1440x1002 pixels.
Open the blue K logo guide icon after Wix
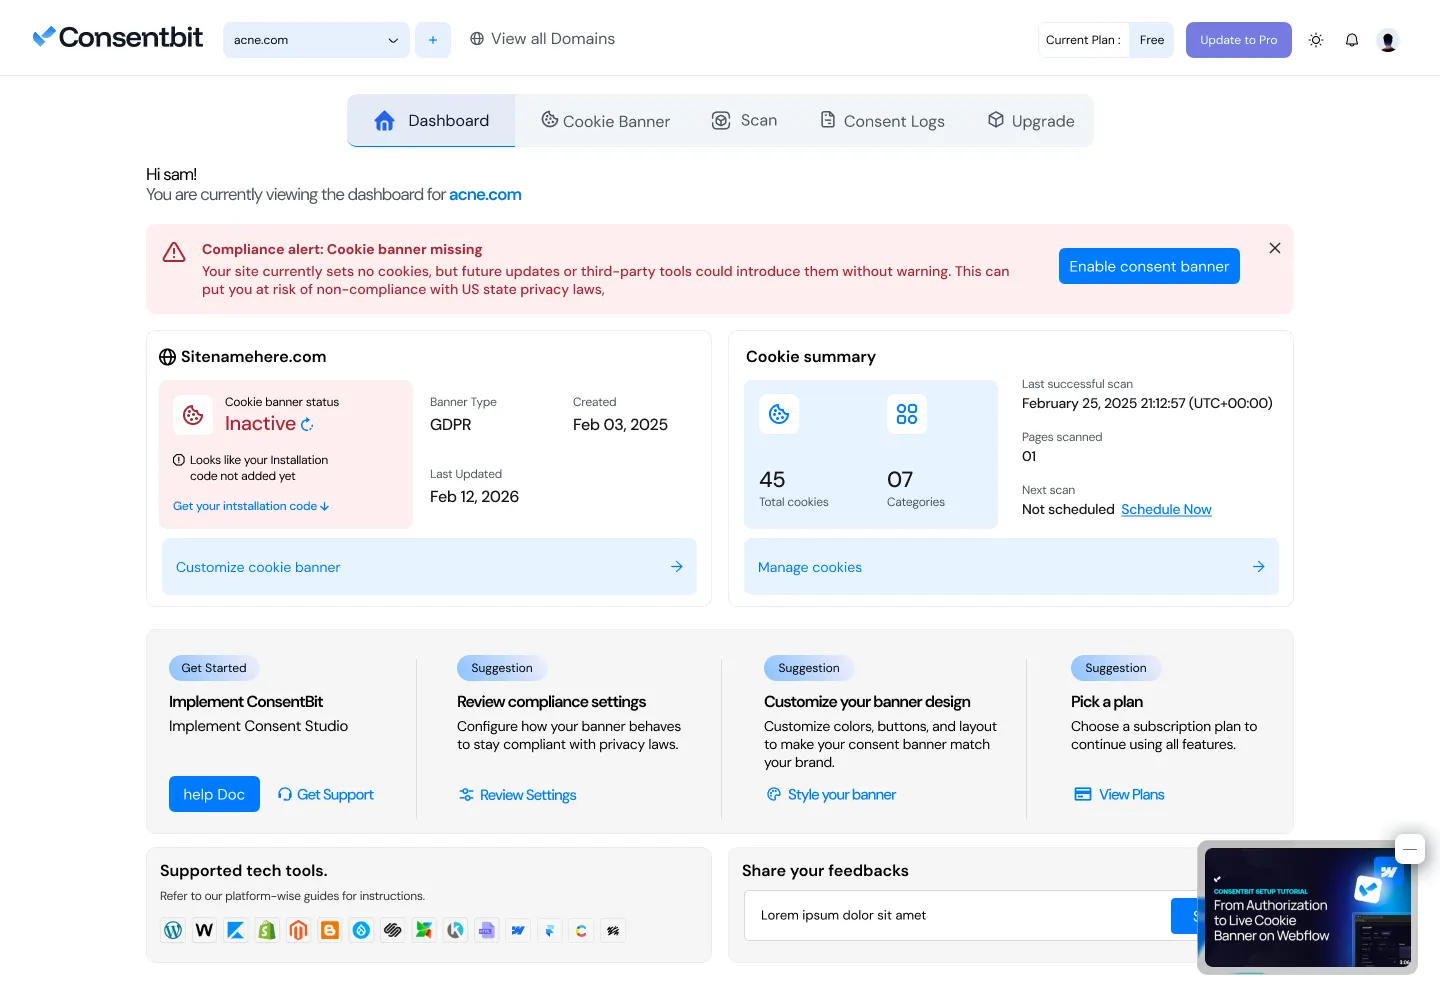[x=236, y=930]
